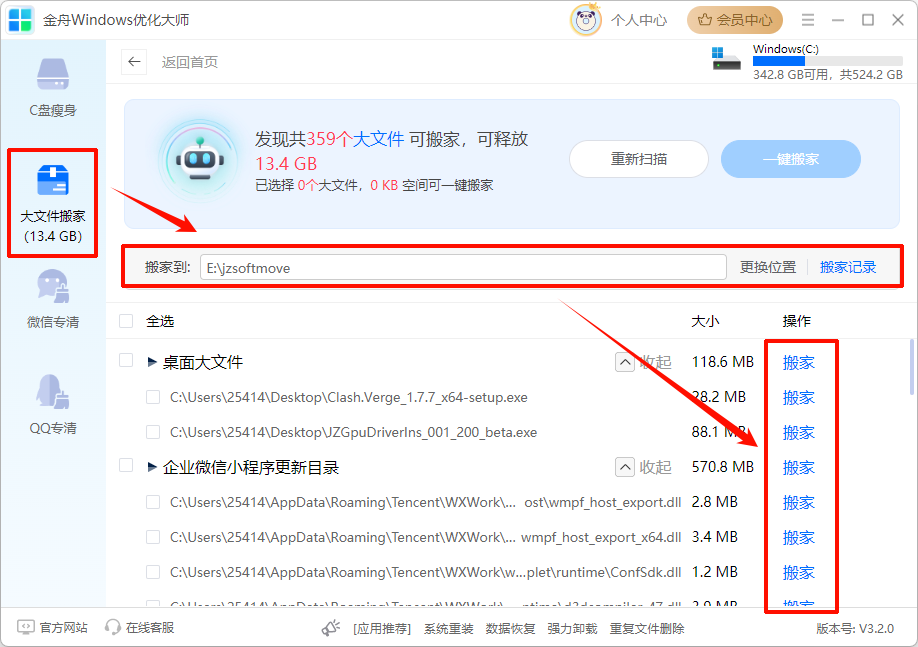Click 搬家 for wmpf_host_export.dll
This screenshot has height=647, width=918.
coord(799,502)
